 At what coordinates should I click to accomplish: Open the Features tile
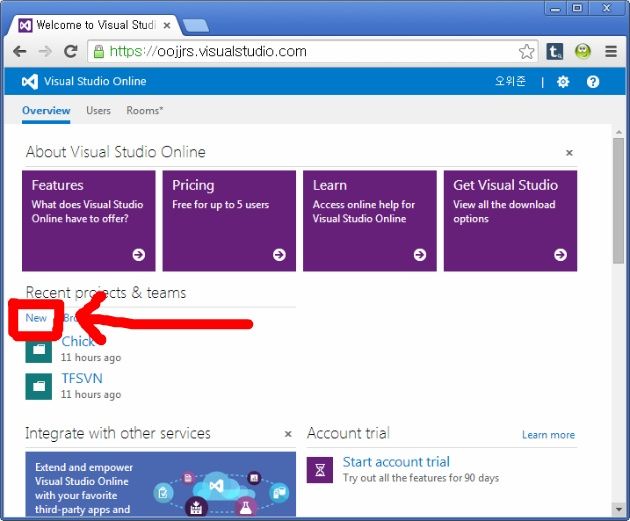(89, 221)
